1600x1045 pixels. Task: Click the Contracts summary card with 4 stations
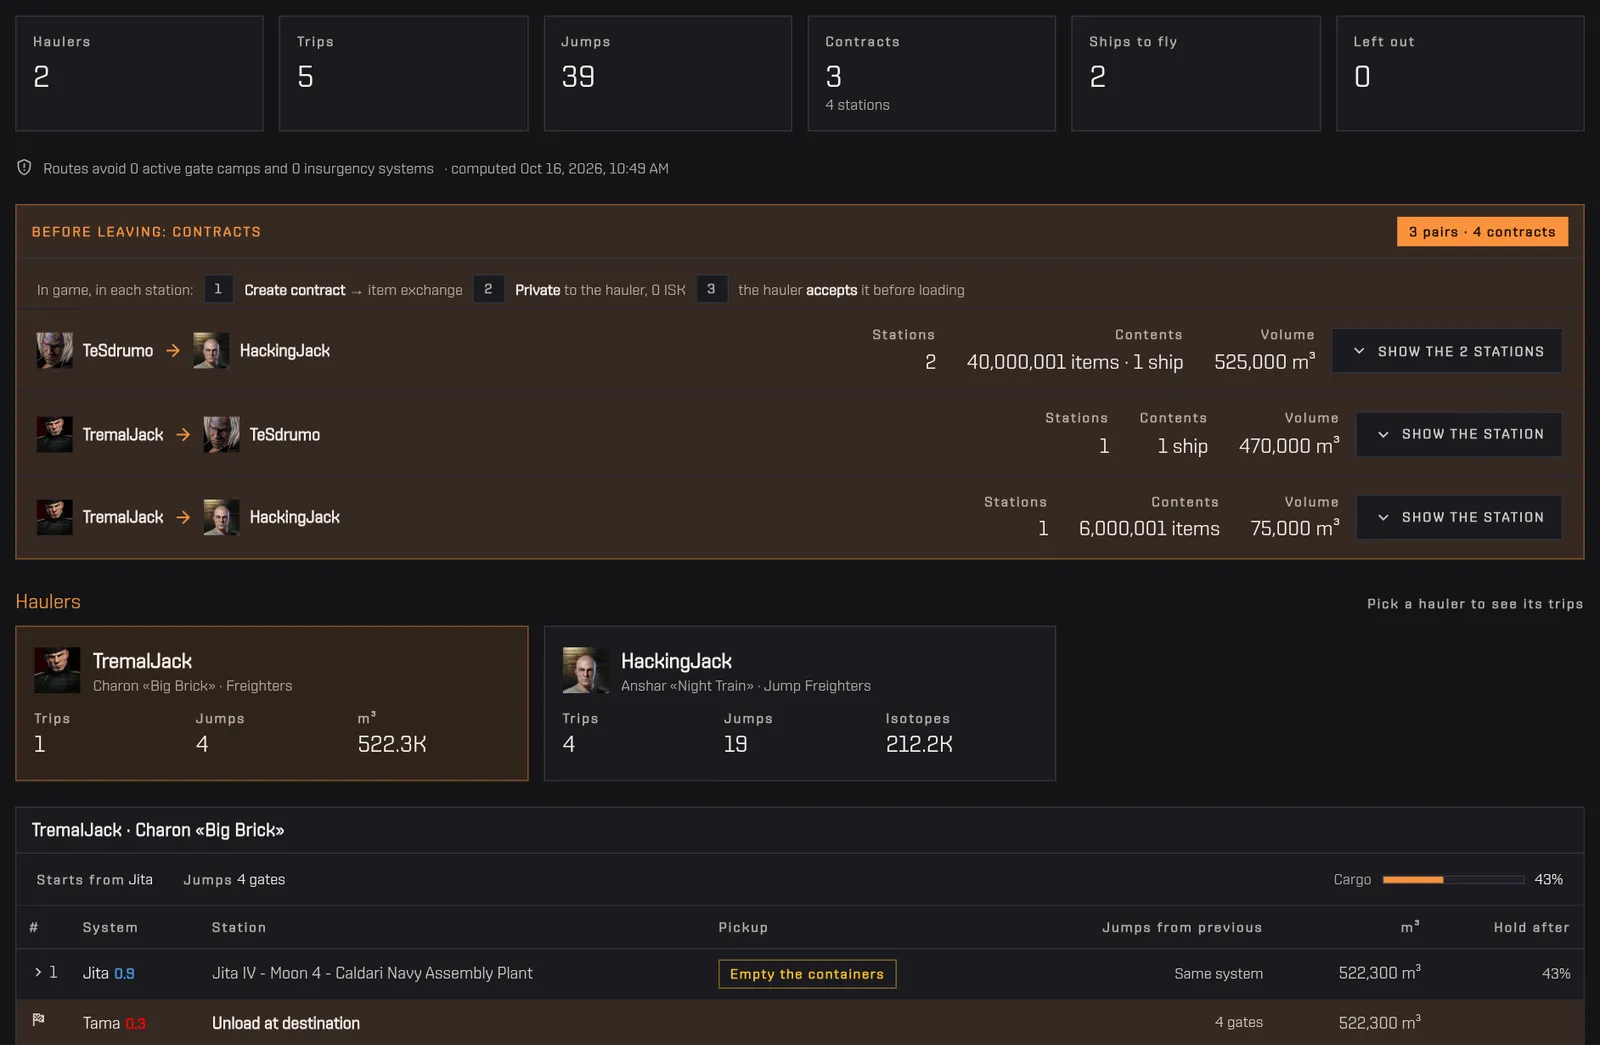coord(932,73)
